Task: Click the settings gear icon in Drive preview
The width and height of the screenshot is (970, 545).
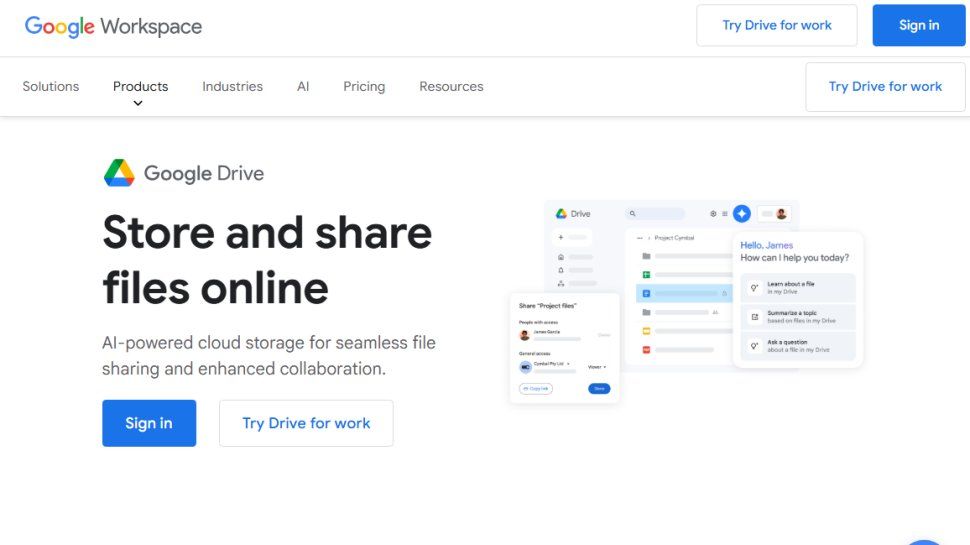Action: pos(713,214)
